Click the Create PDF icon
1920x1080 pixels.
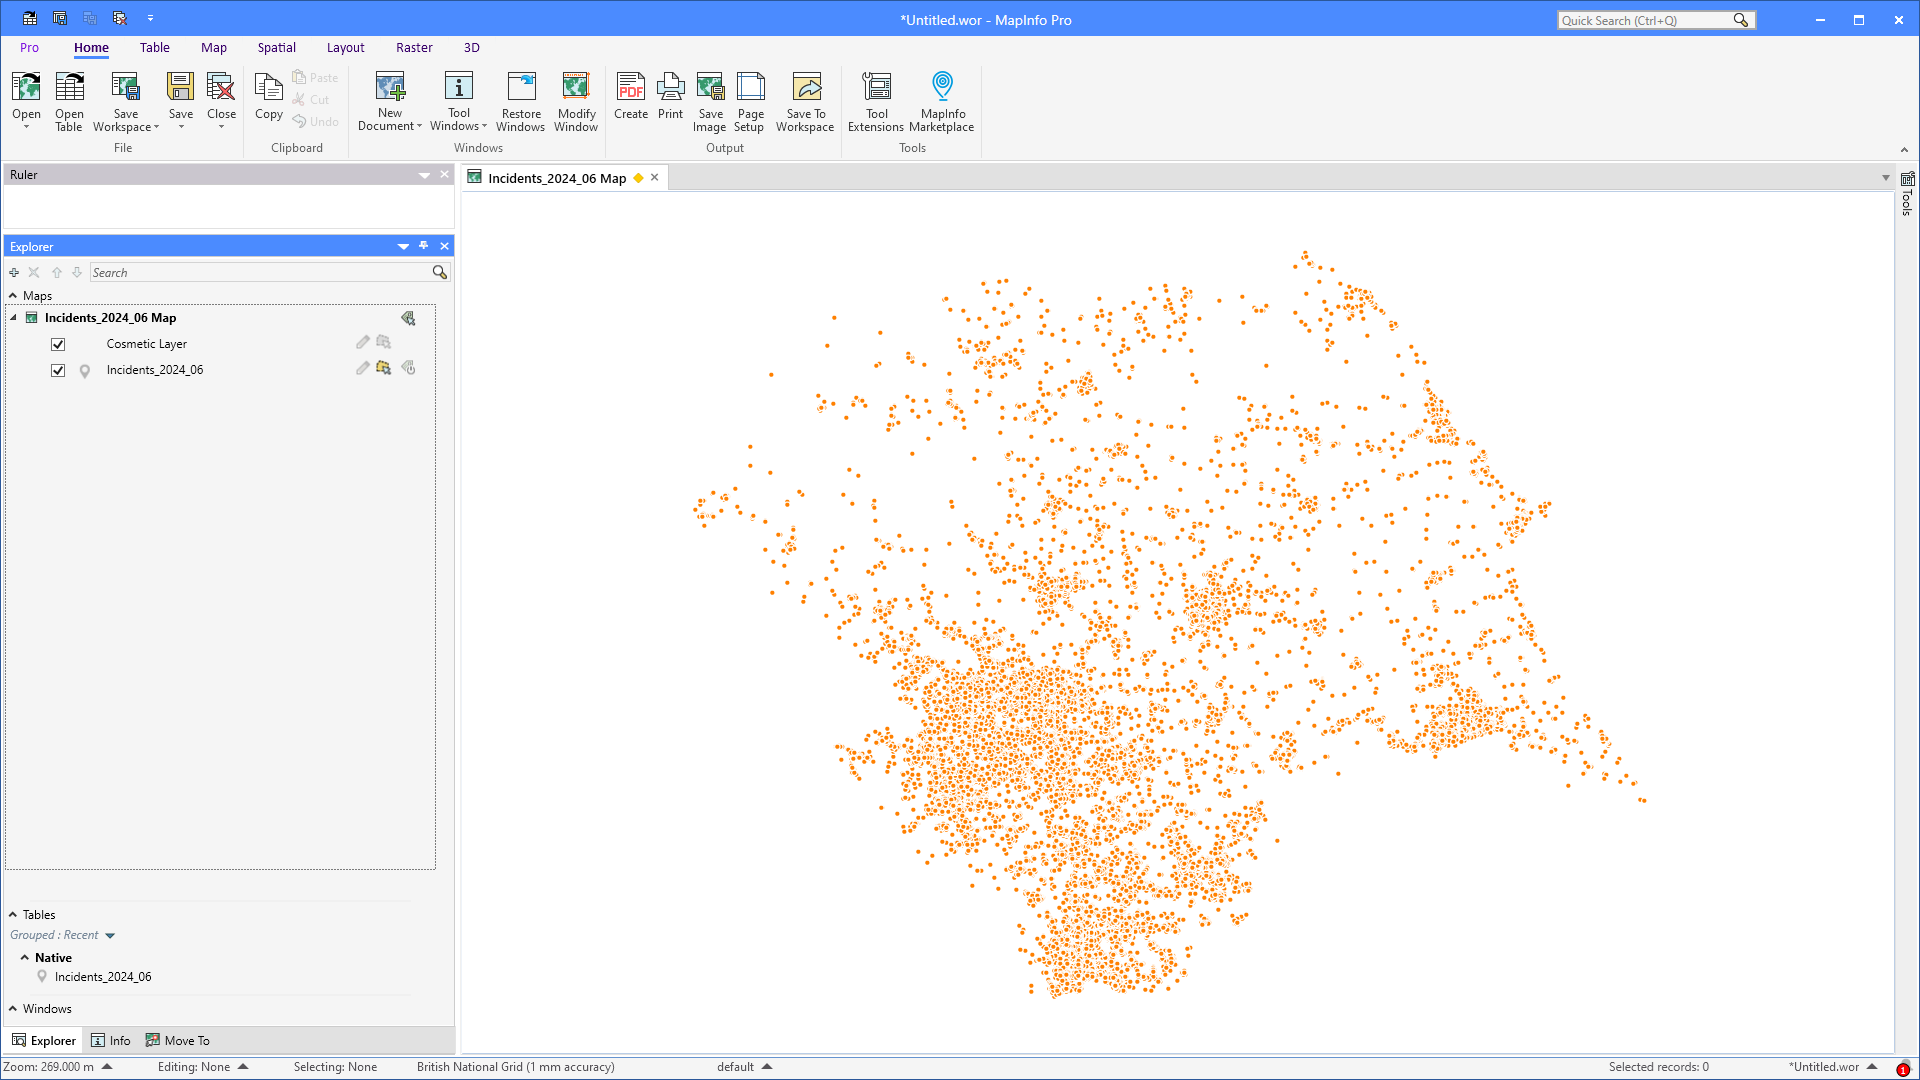tap(631, 96)
